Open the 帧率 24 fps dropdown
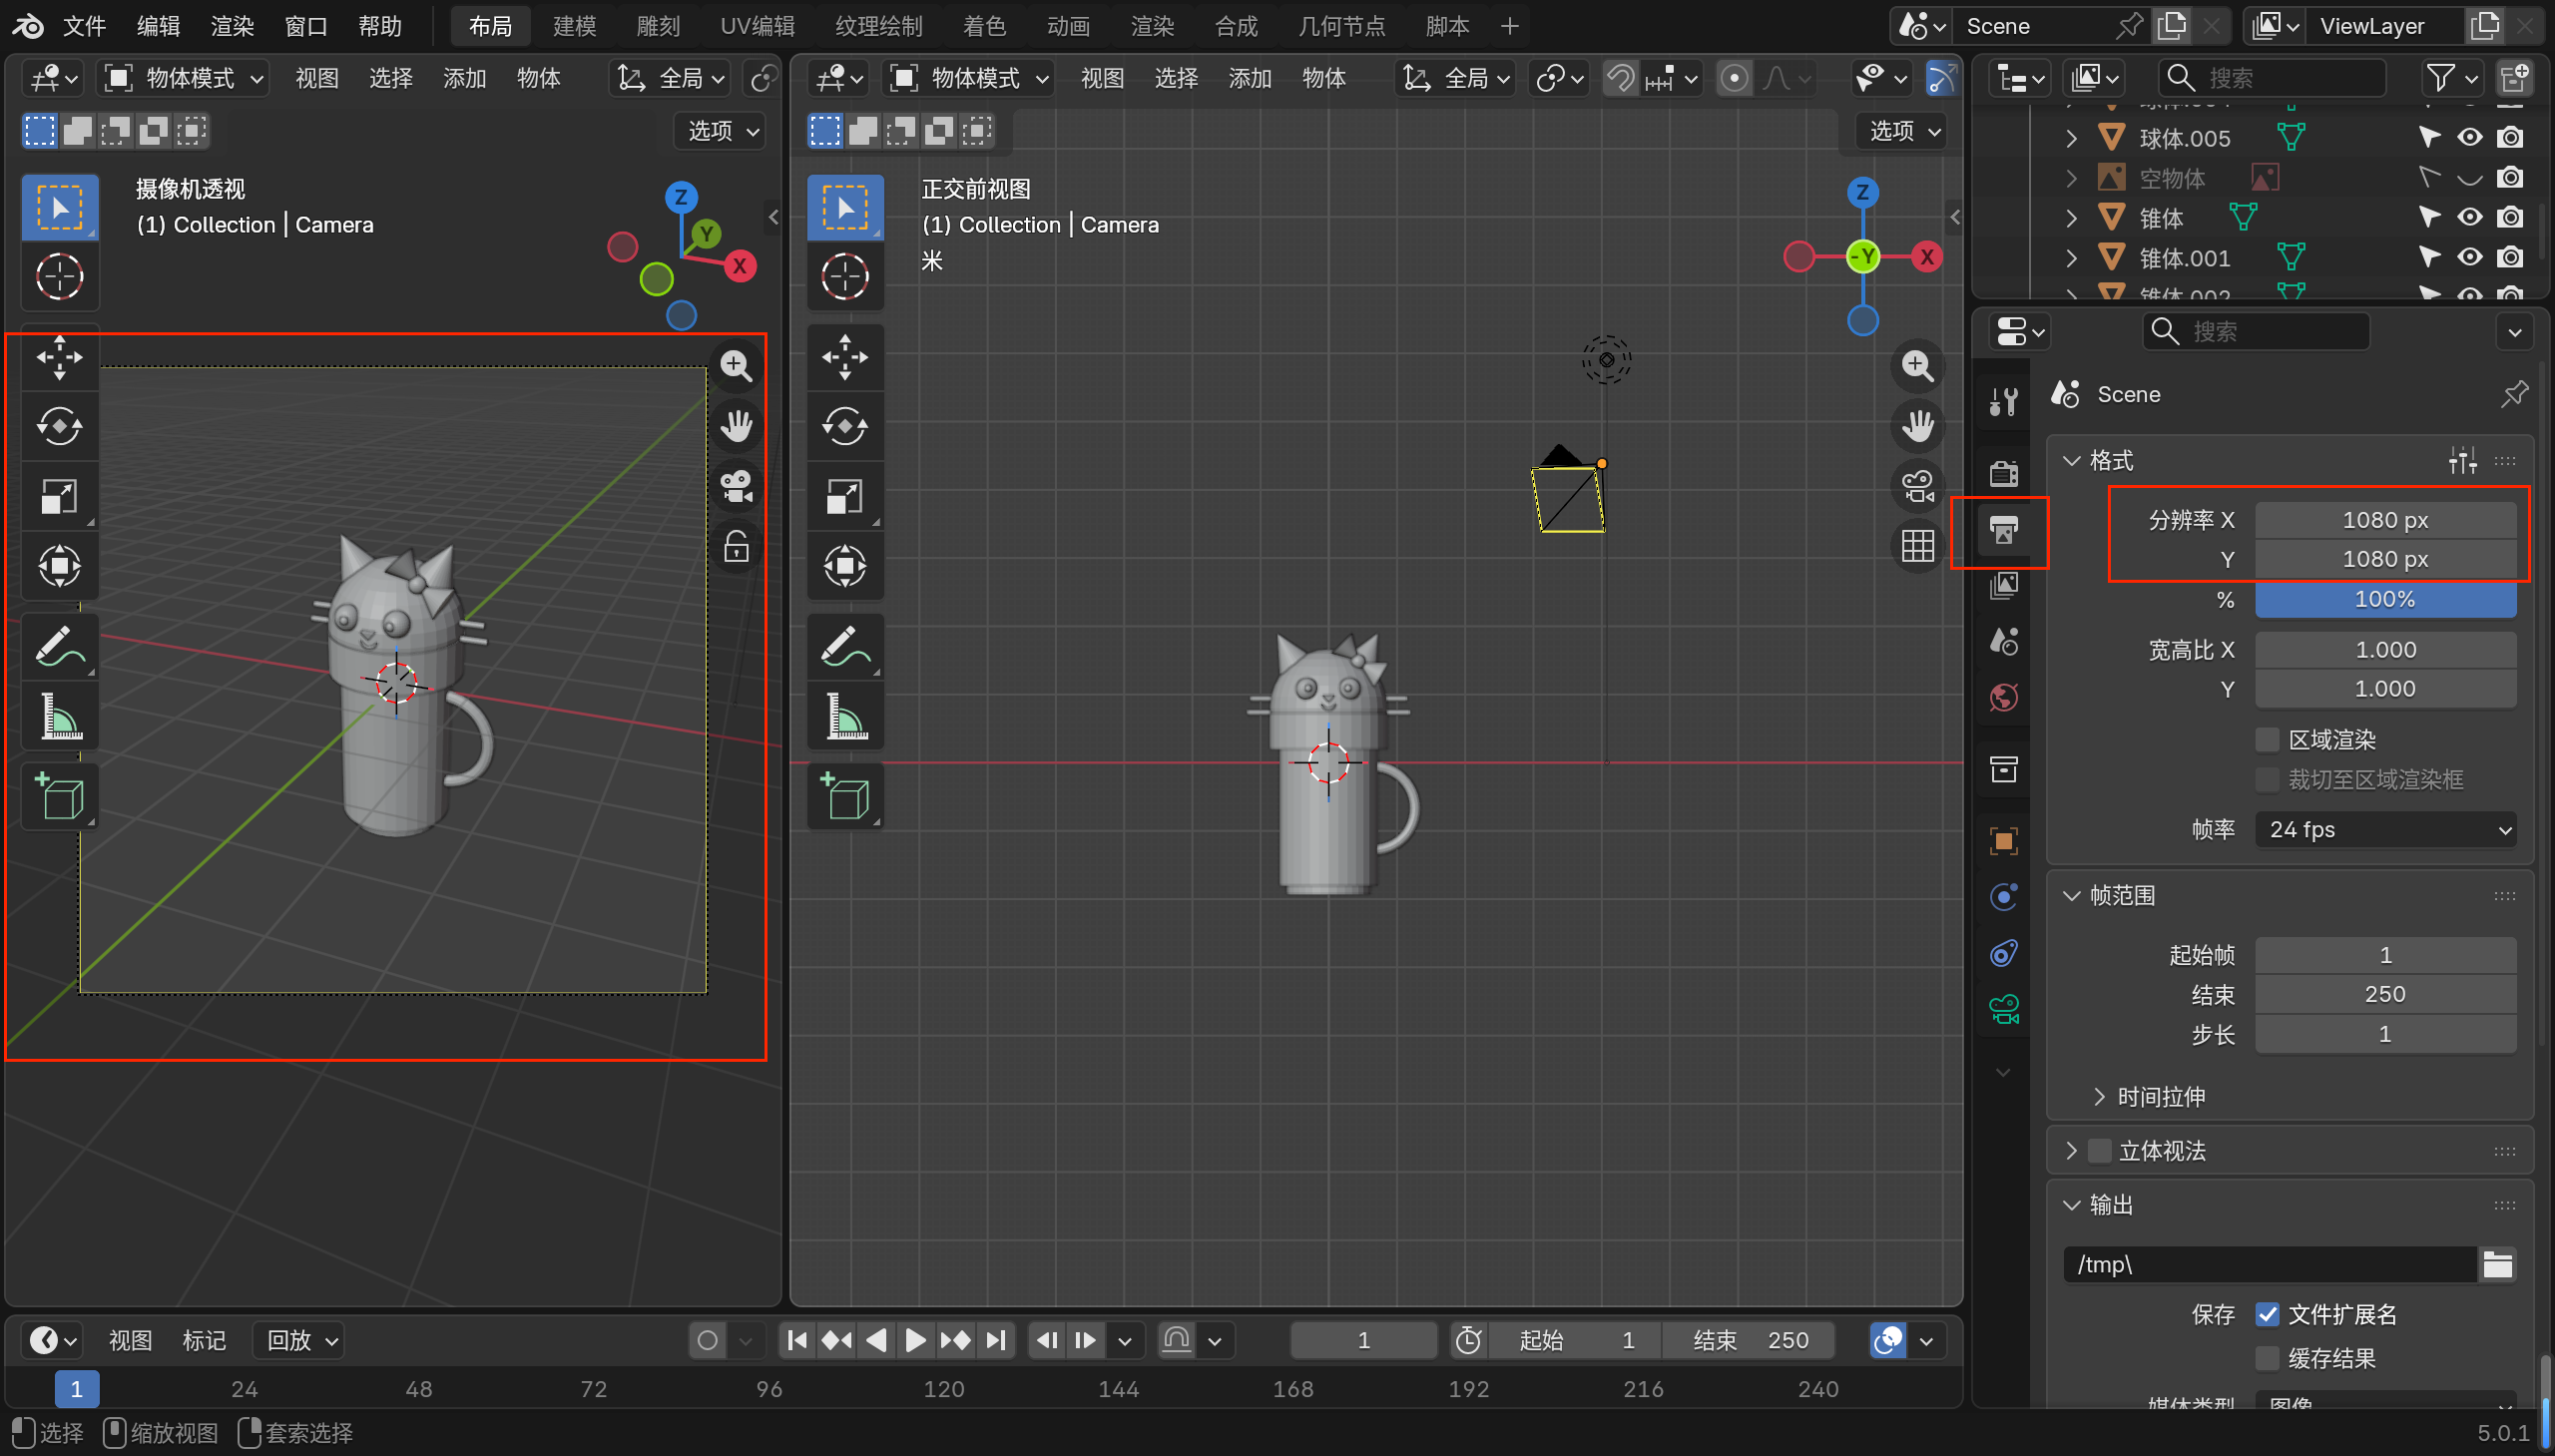The image size is (2555, 1456). click(2384, 829)
